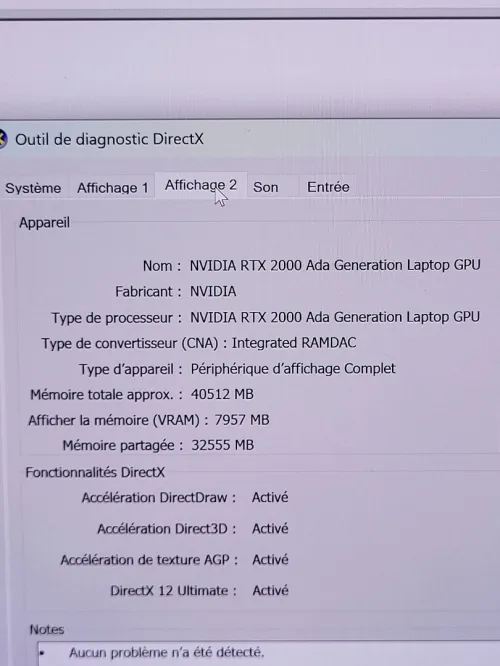
Task: Select the Type de processeur value text
Action: [335, 317]
